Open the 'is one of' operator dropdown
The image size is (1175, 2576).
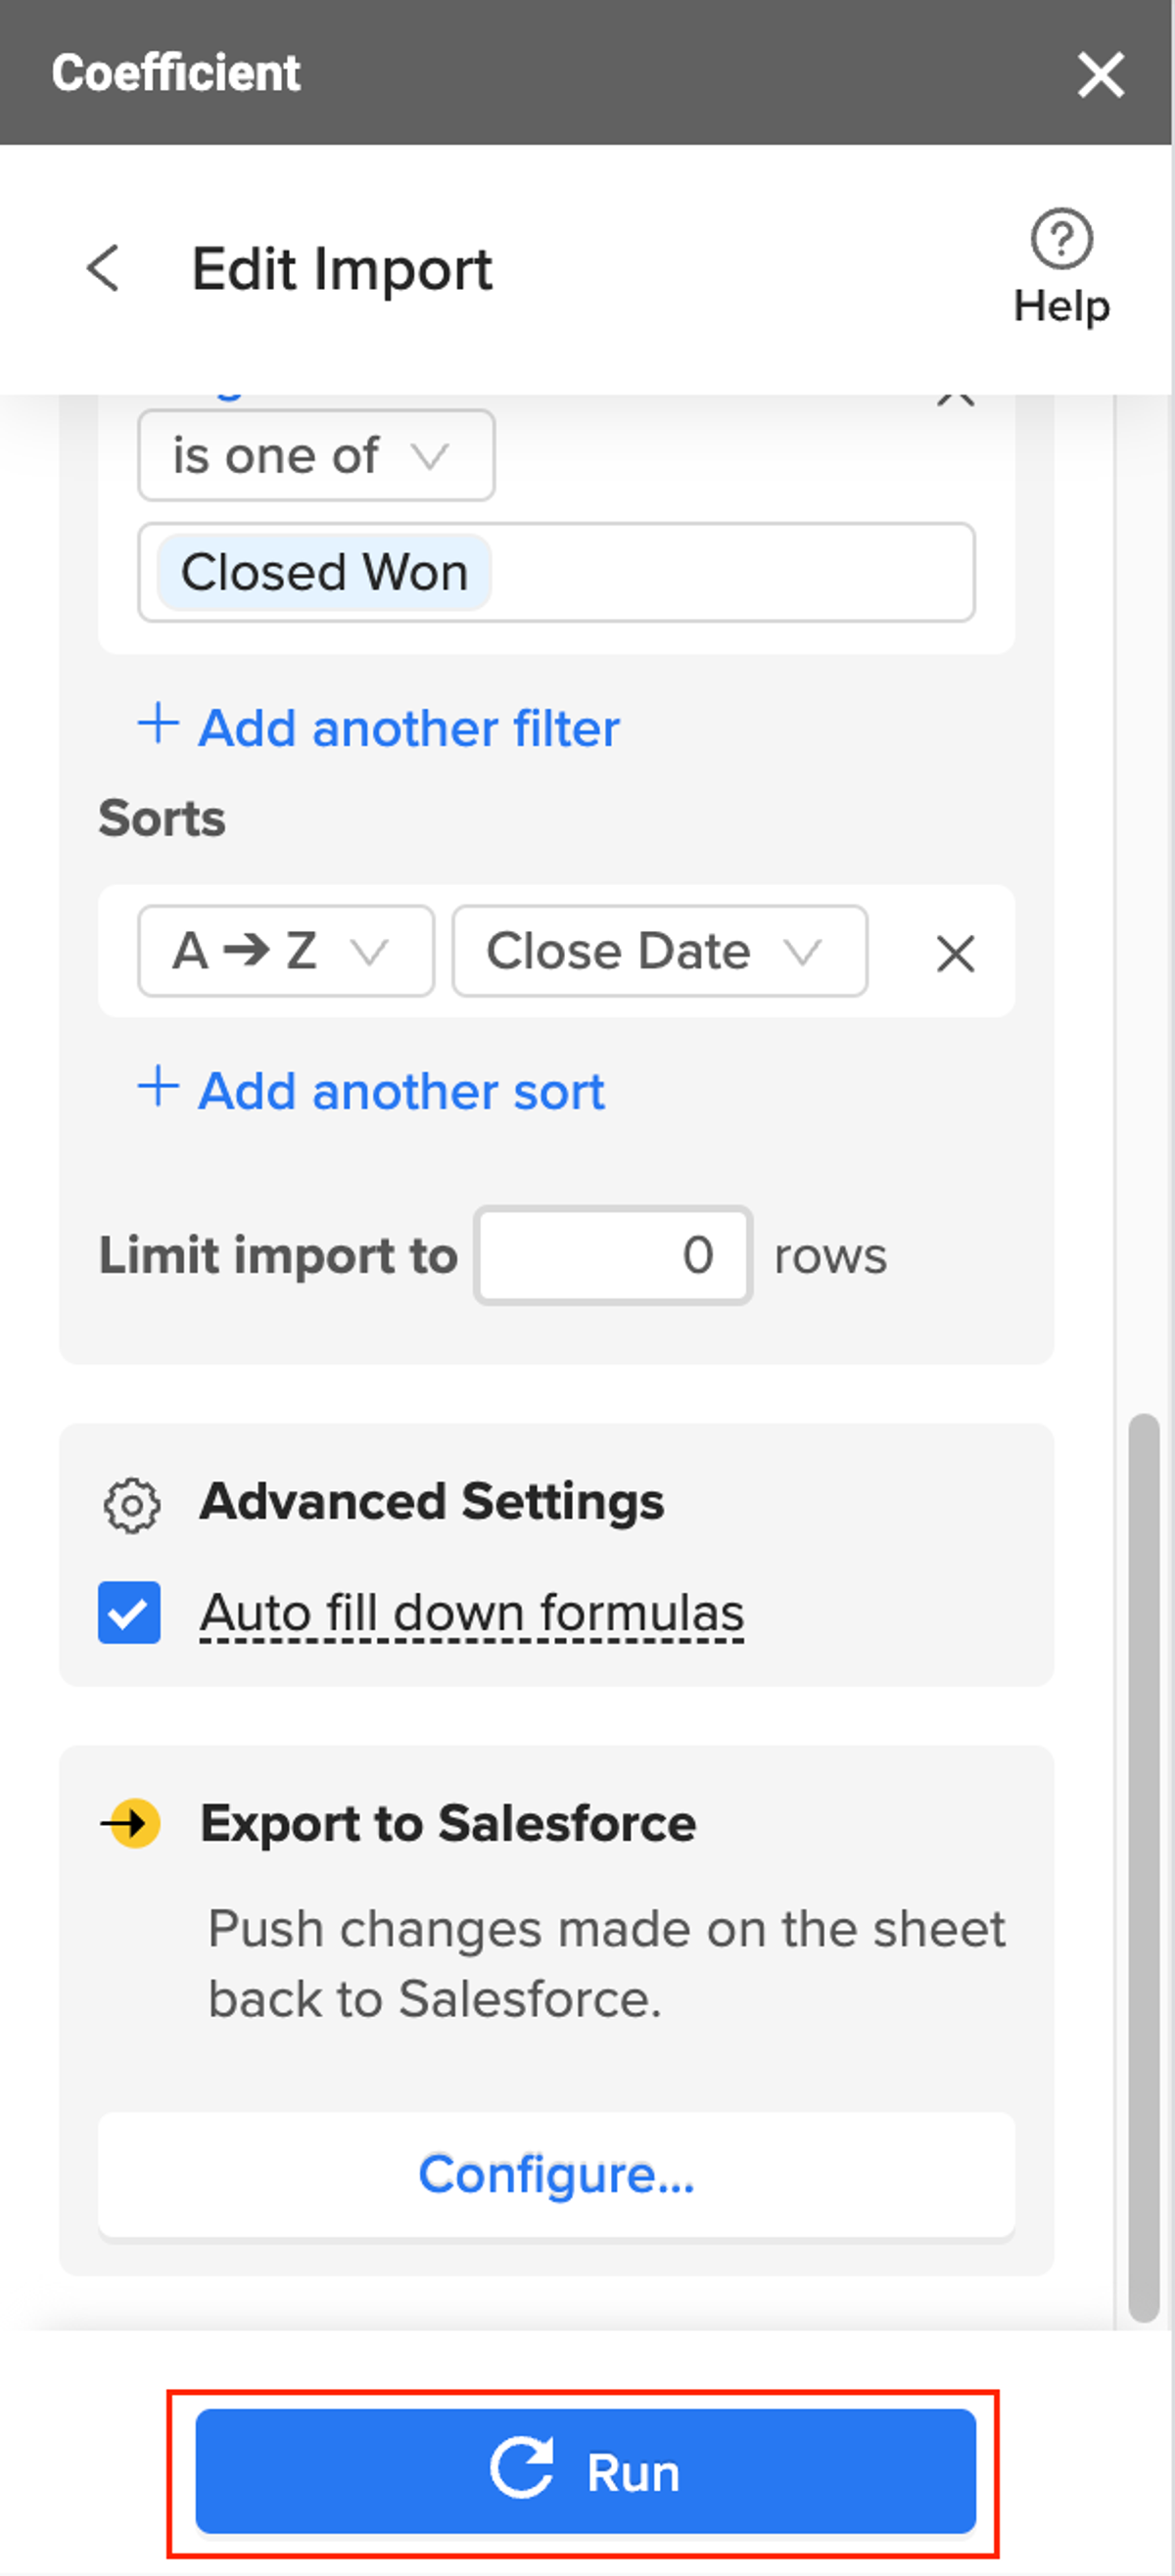(315, 456)
